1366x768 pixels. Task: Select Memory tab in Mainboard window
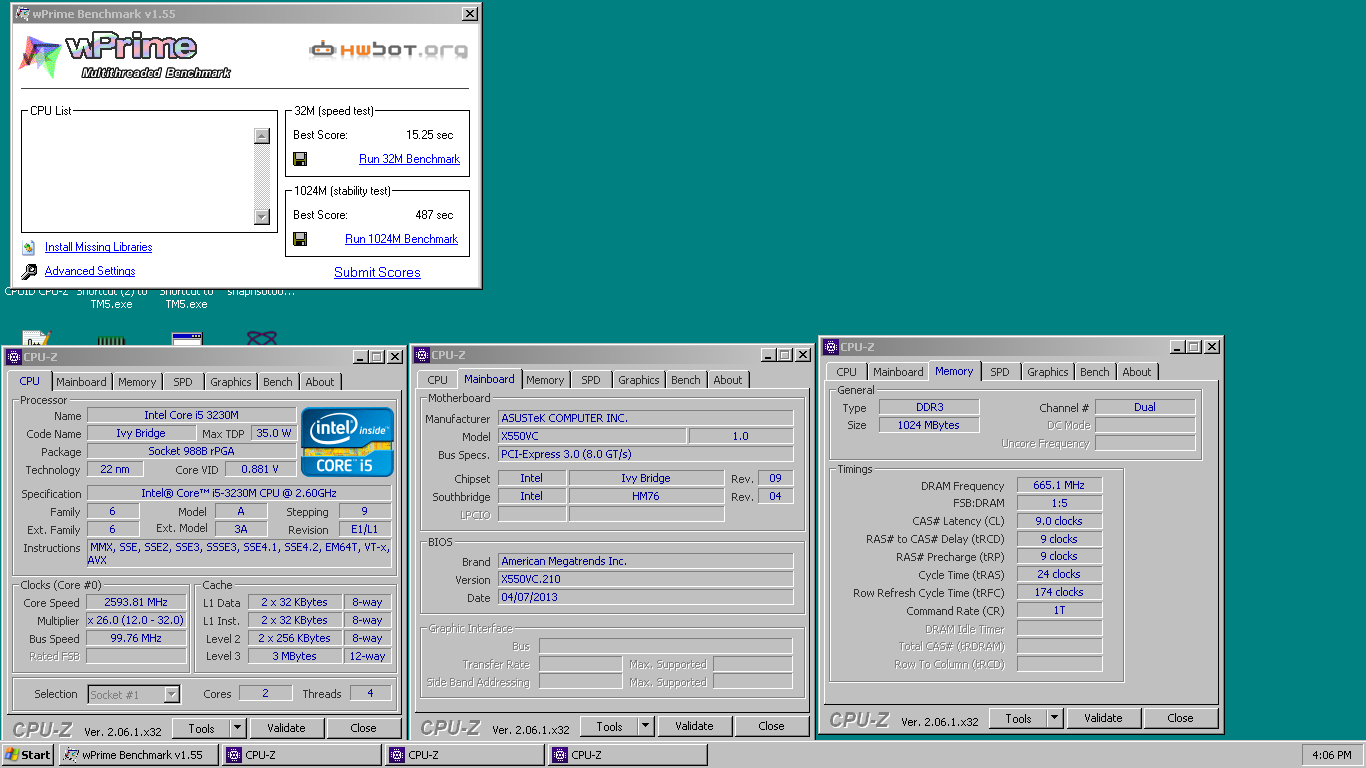pyautogui.click(x=545, y=380)
